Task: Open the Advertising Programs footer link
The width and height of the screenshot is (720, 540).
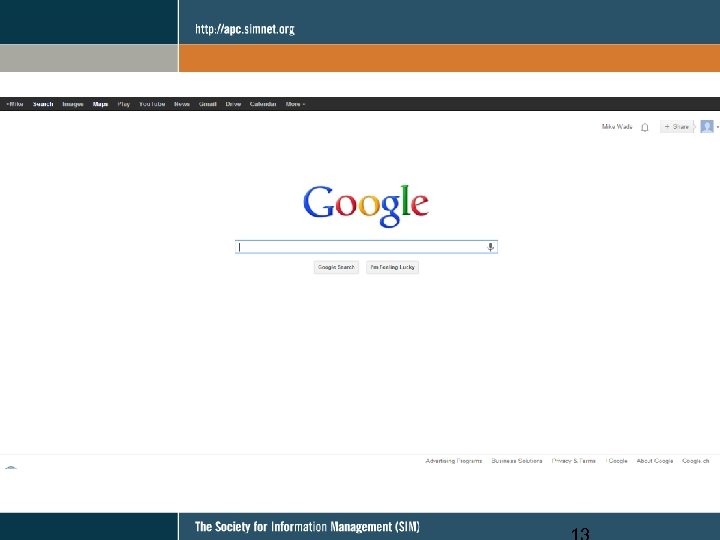Action: [454, 461]
